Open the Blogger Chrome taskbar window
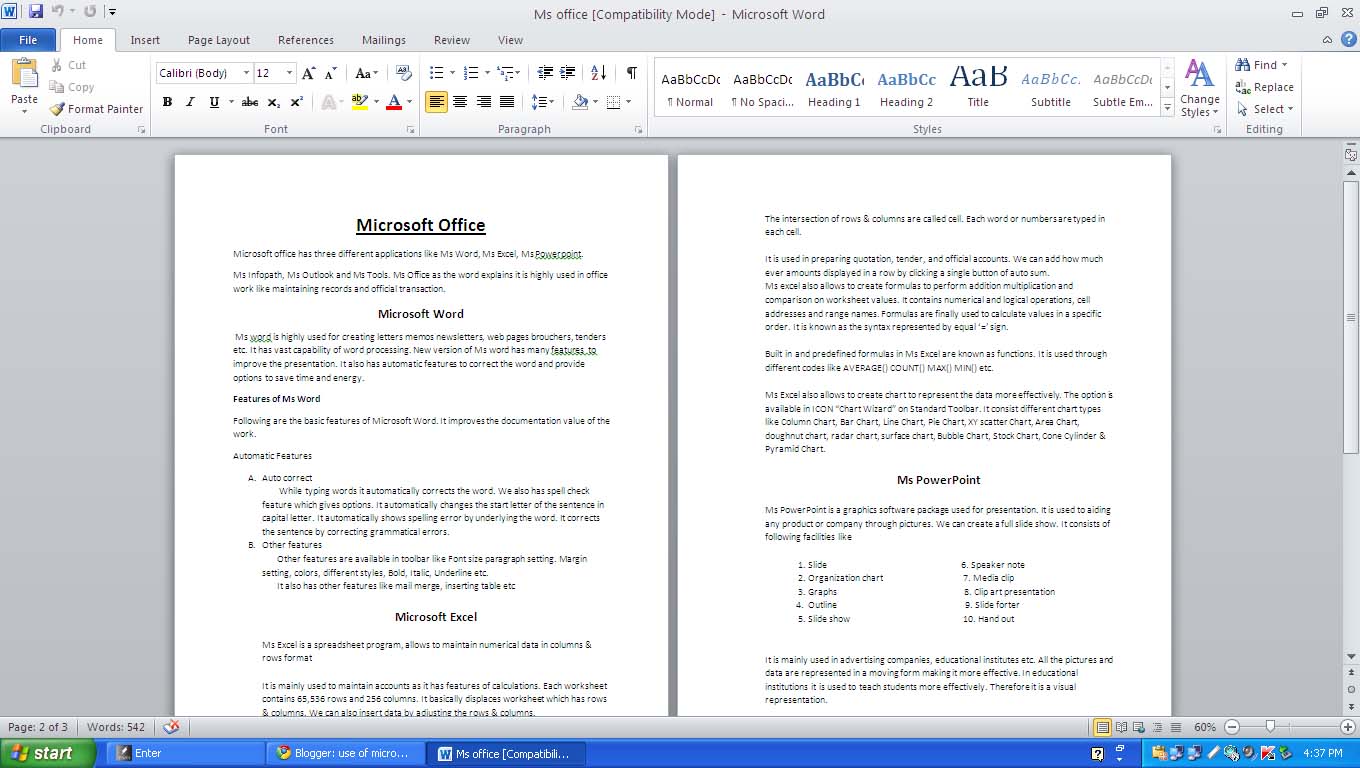 (344, 753)
